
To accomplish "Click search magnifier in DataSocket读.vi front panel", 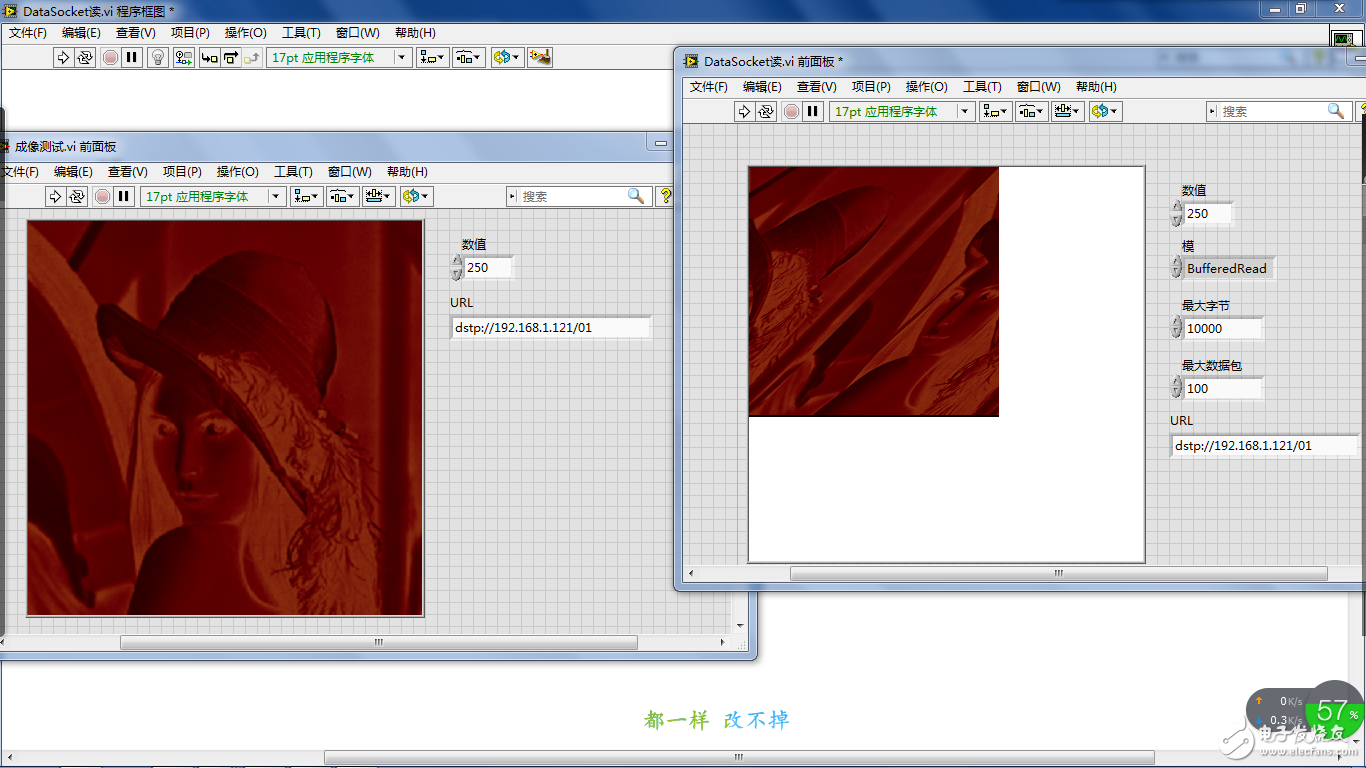I will point(1336,111).
